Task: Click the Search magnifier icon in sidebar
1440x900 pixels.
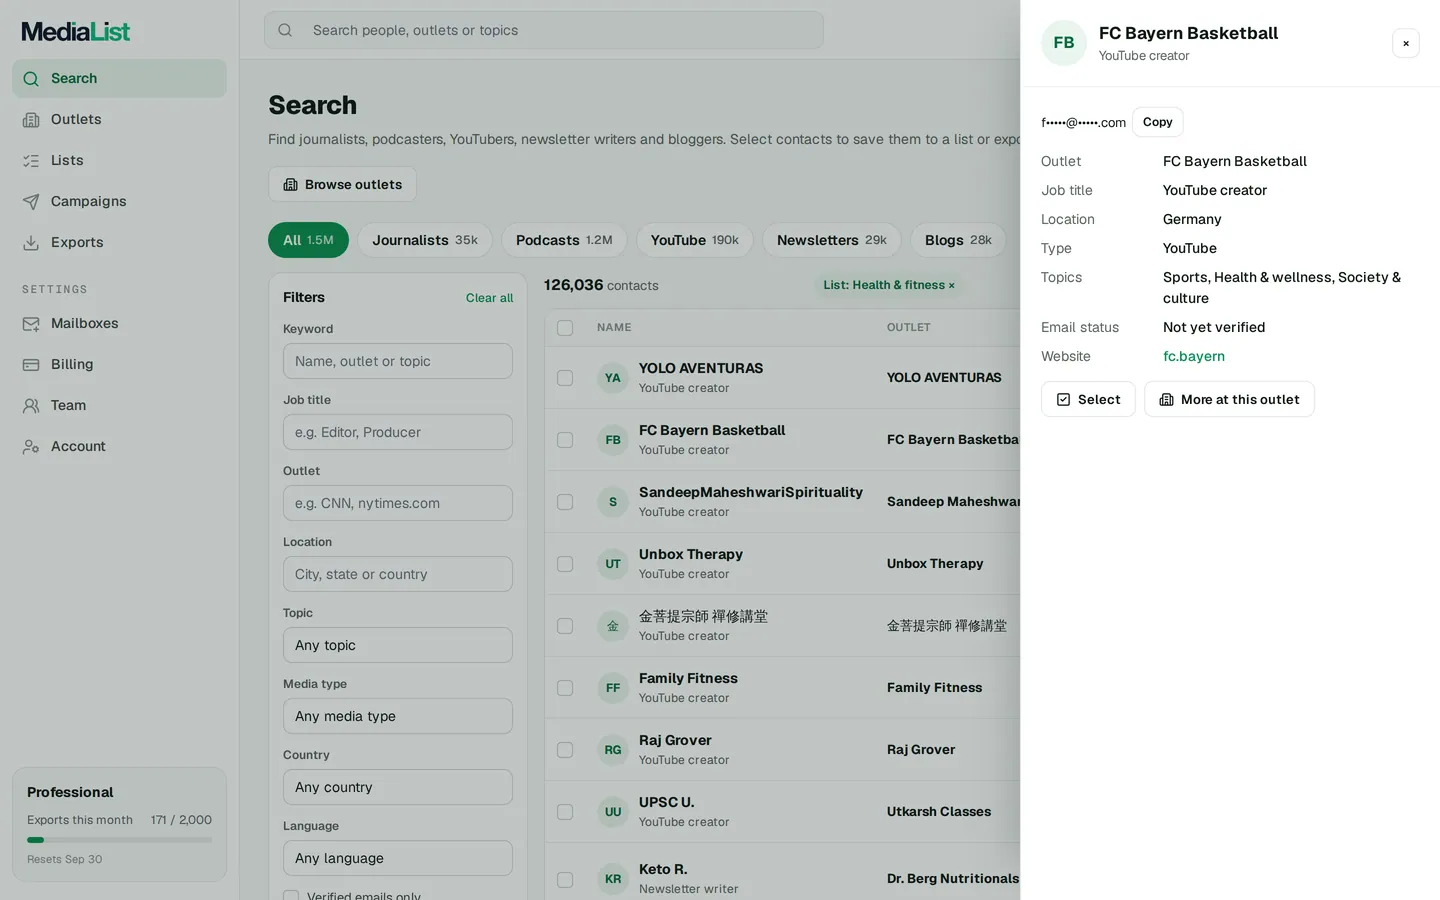Action: 31,78
